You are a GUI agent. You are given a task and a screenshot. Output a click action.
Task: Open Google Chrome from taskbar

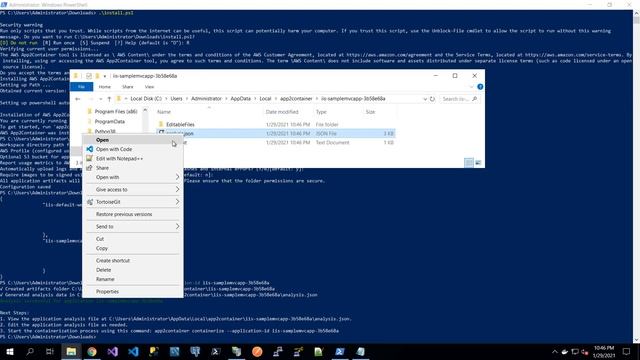point(92,352)
